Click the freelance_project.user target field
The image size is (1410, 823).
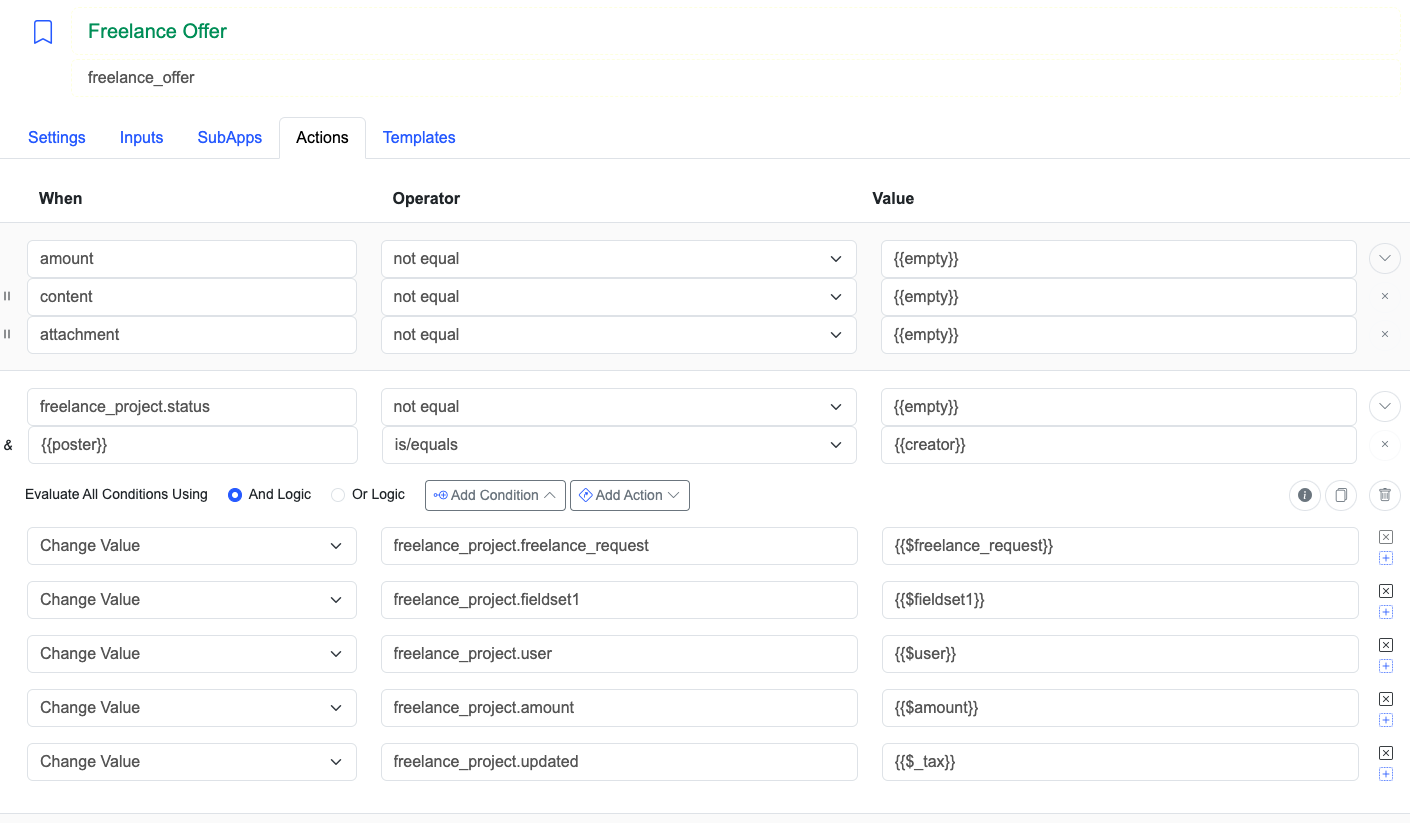[x=619, y=654]
